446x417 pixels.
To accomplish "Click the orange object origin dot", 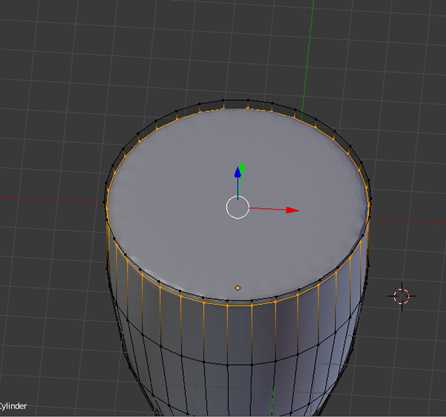I will click(237, 287).
